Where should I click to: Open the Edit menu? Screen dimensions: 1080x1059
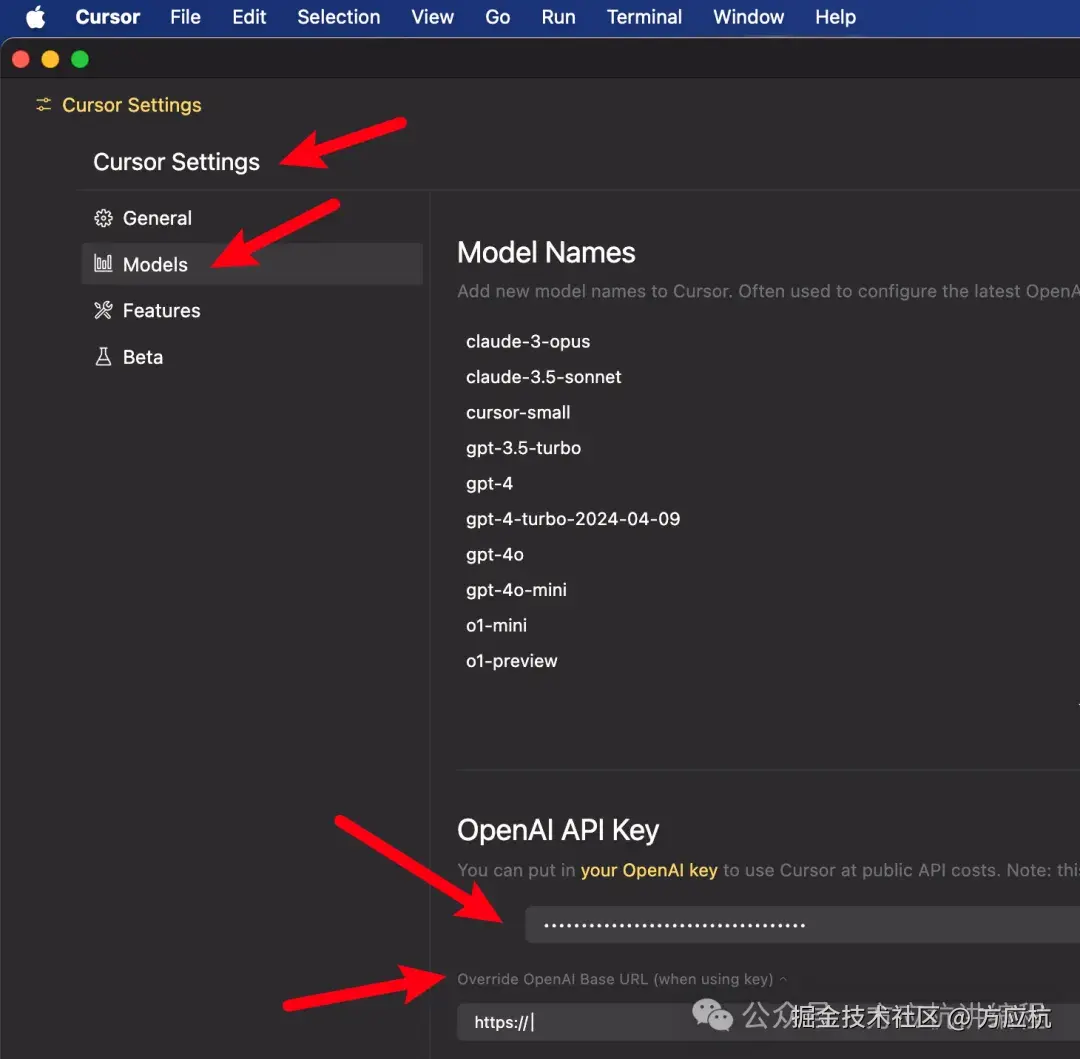(249, 17)
